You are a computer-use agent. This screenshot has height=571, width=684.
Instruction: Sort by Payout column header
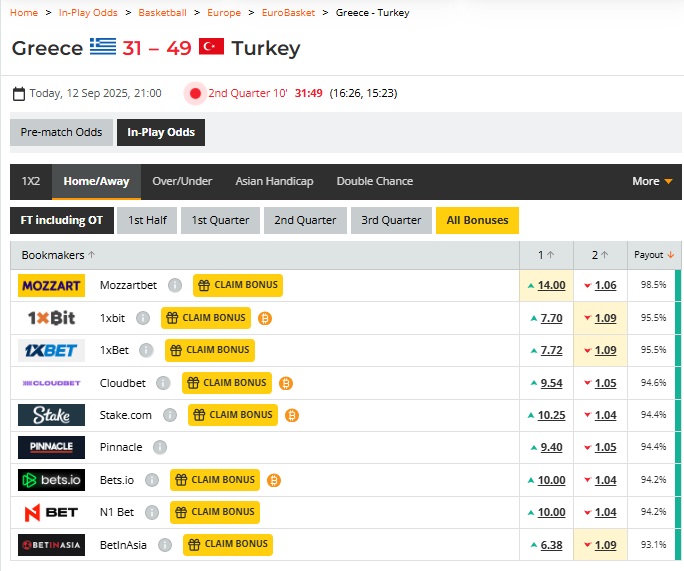click(654, 255)
